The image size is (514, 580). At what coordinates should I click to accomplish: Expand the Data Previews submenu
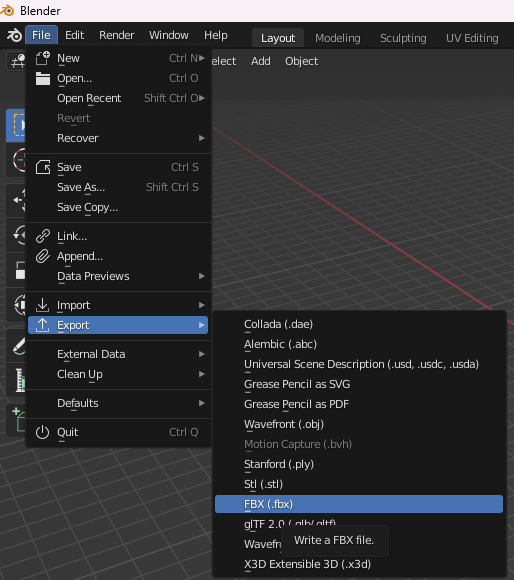118,276
